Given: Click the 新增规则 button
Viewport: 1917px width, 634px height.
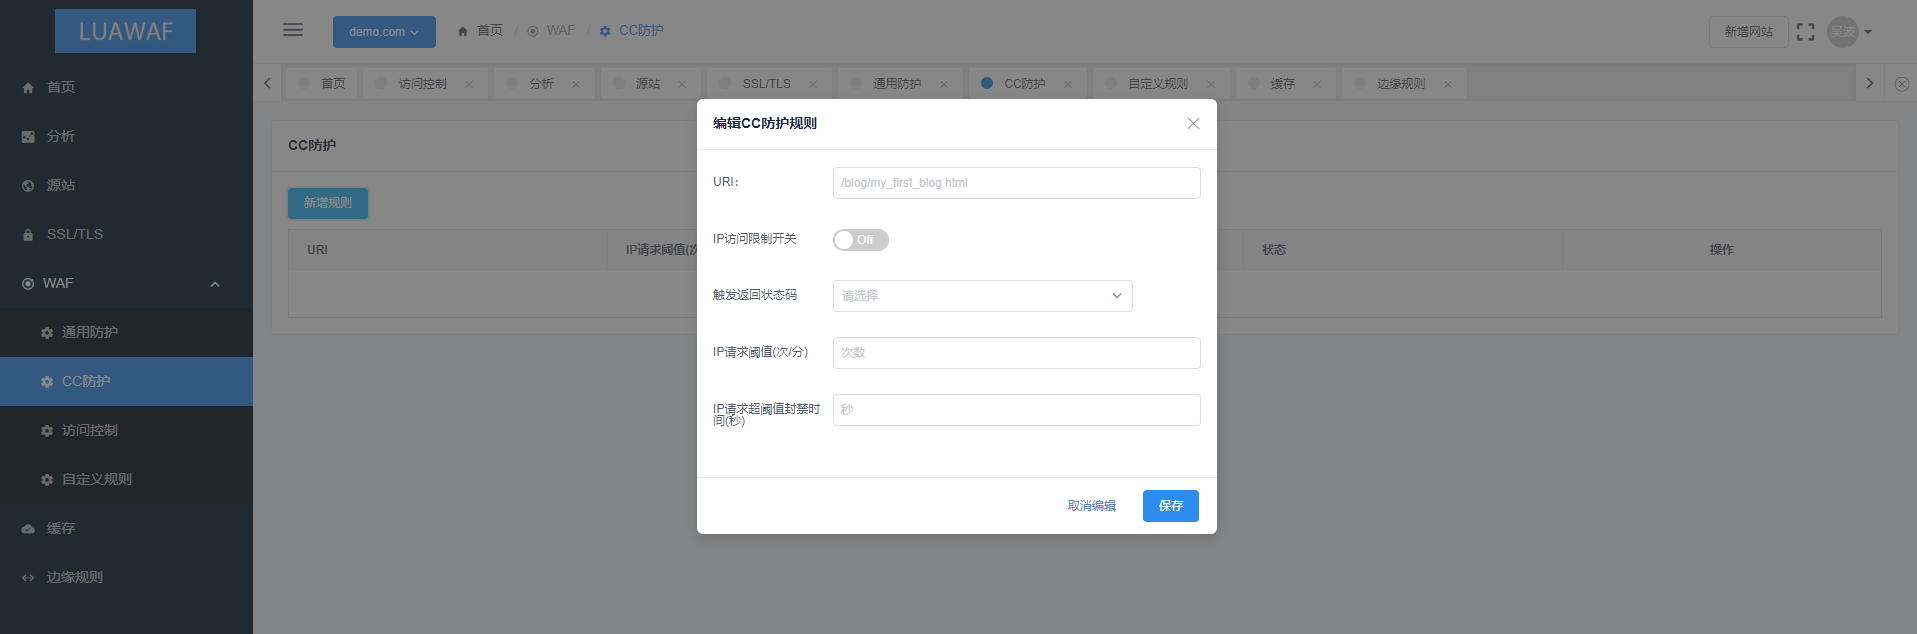Looking at the screenshot, I should (x=328, y=203).
